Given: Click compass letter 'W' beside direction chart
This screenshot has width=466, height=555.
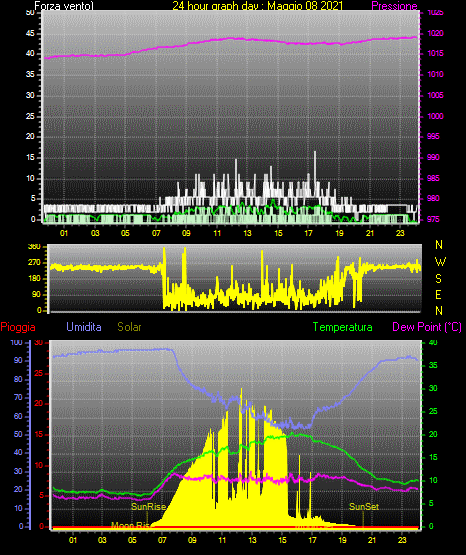Looking at the screenshot, I should (x=440, y=262).
